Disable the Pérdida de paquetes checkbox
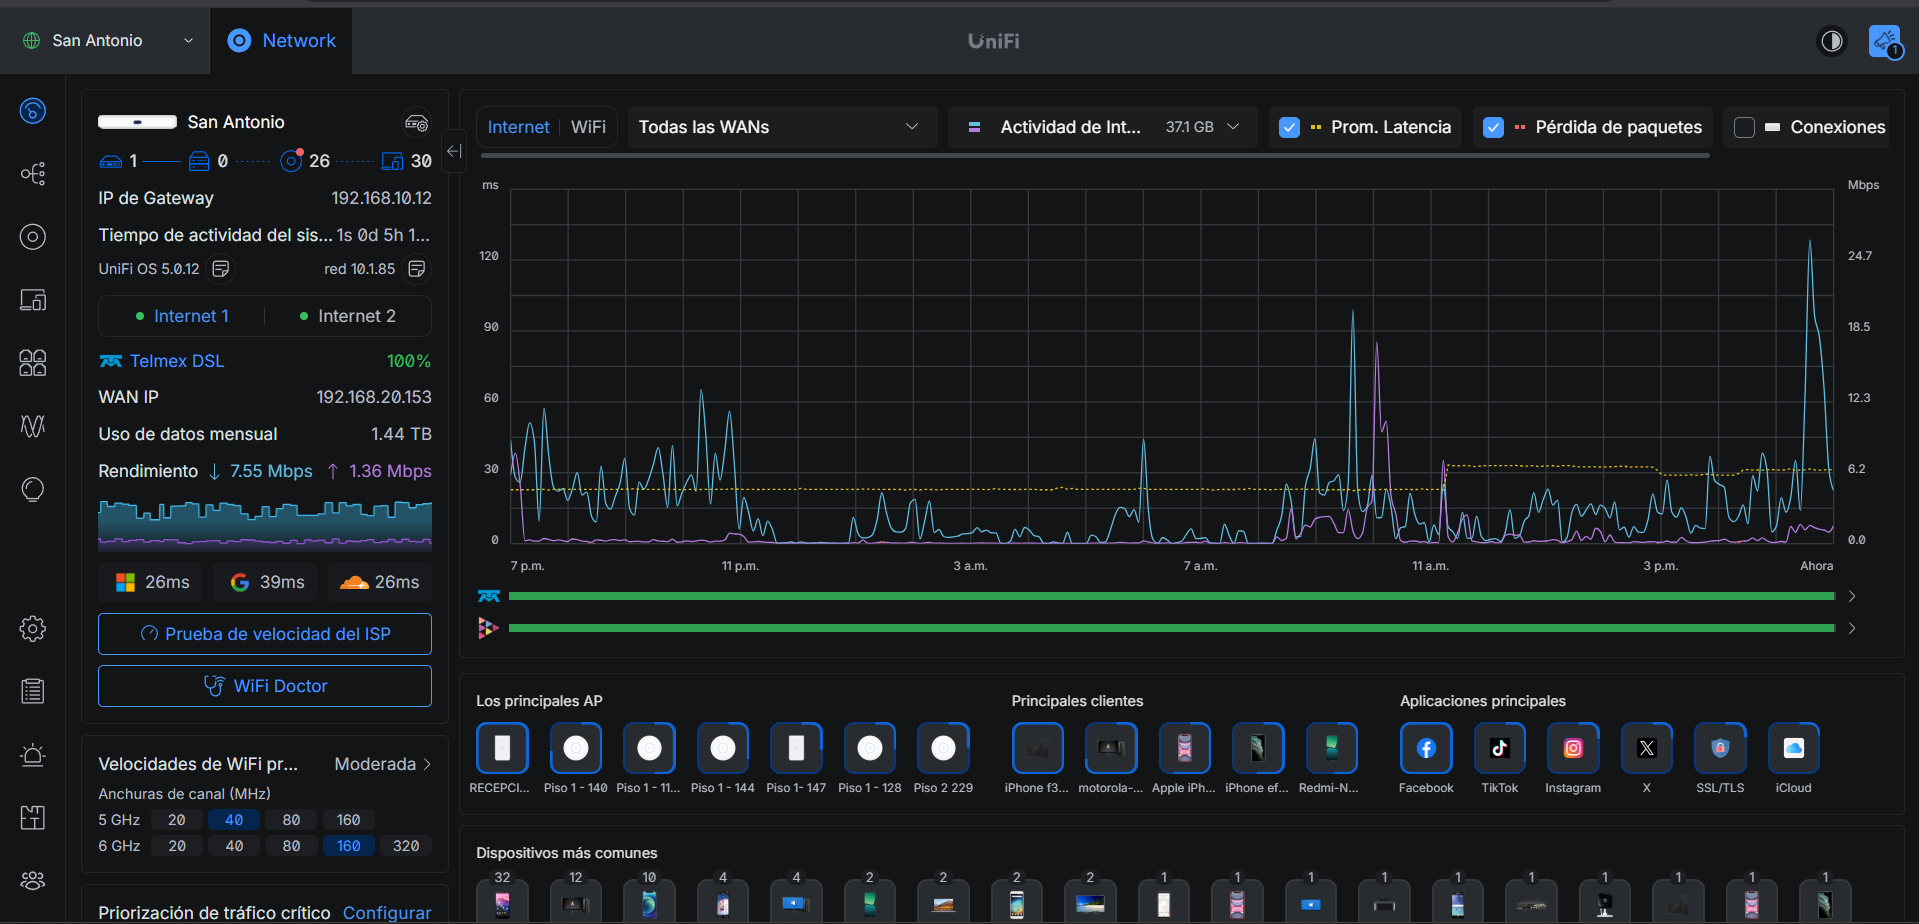1919x924 pixels. [x=1493, y=128]
